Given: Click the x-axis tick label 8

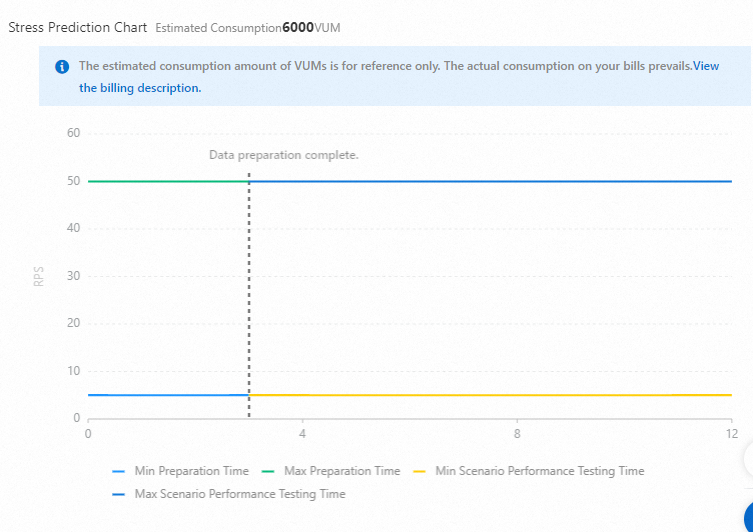Looking at the screenshot, I should (x=517, y=434).
